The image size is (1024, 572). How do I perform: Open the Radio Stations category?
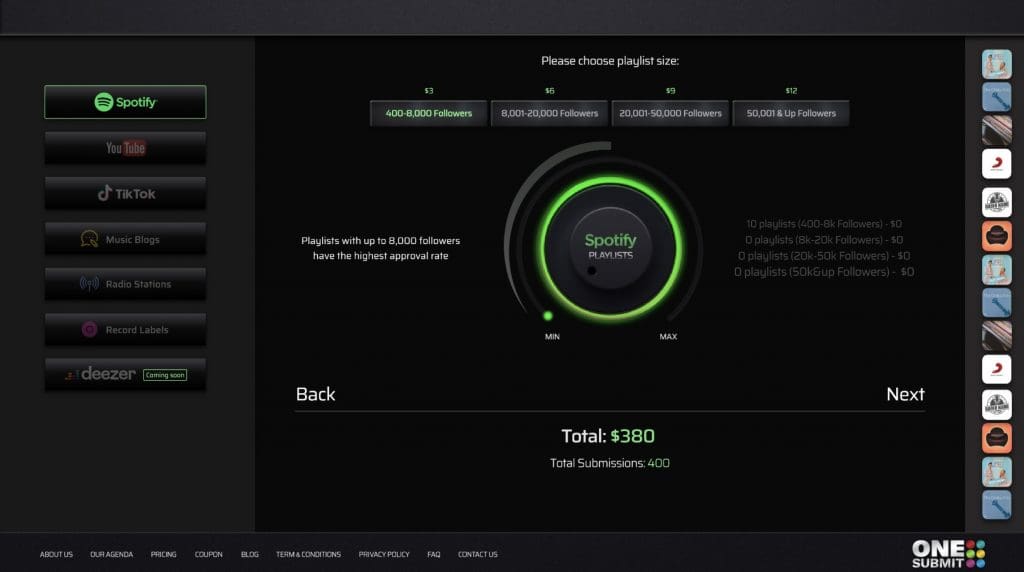point(125,284)
